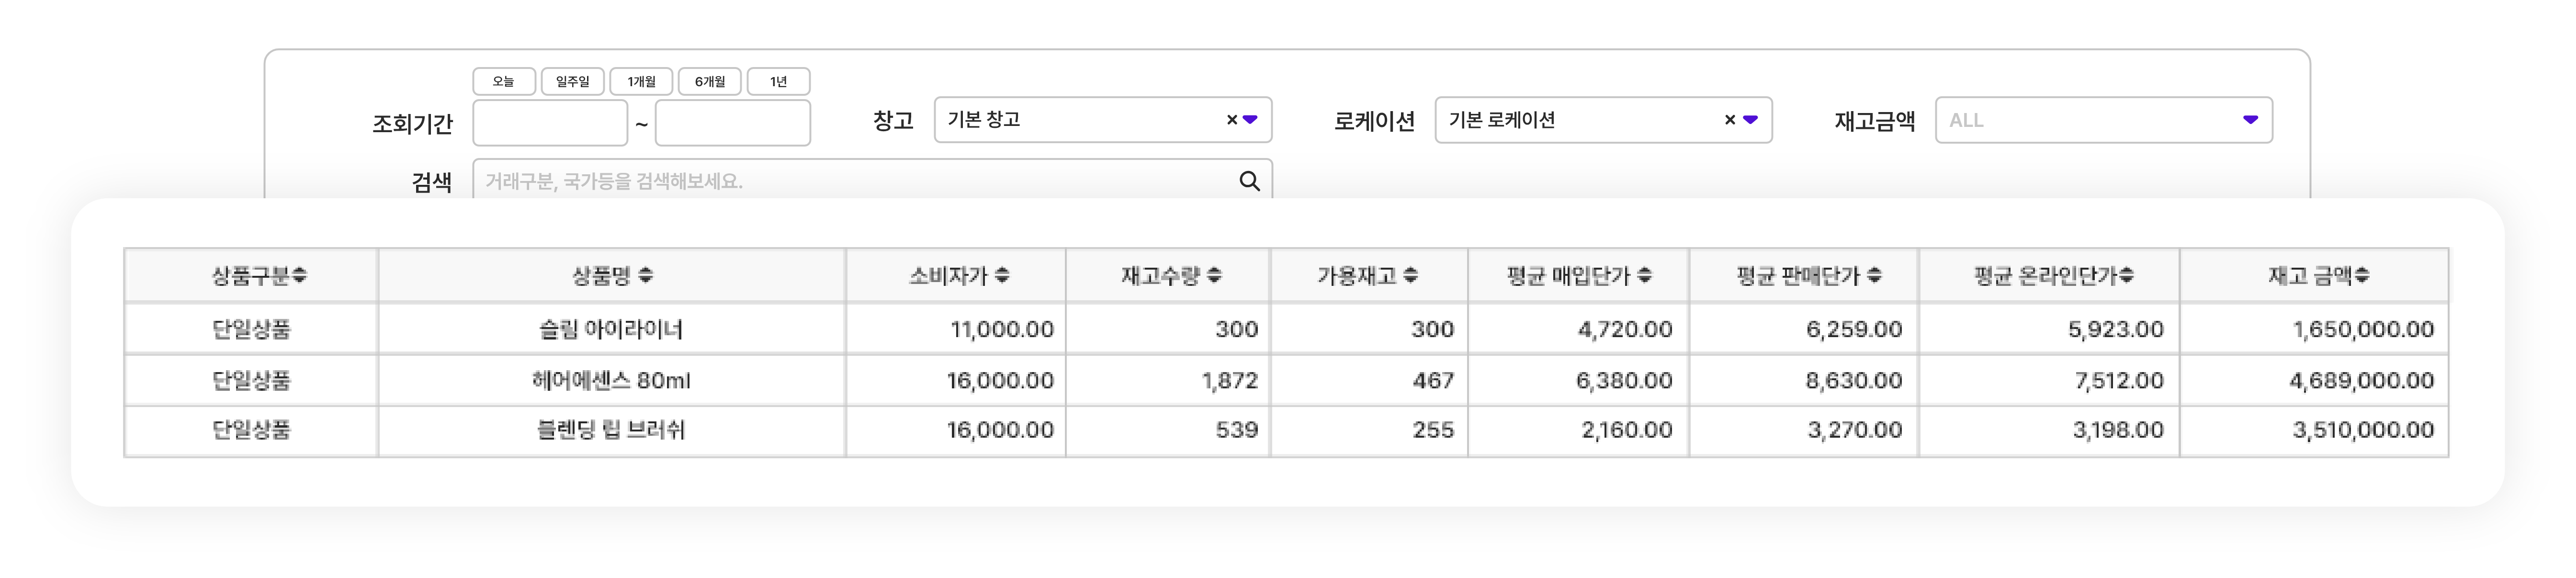Sort by 평균 매입단가 column arrows
The width and height of the screenshot is (2576, 578).
click(1644, 275)
